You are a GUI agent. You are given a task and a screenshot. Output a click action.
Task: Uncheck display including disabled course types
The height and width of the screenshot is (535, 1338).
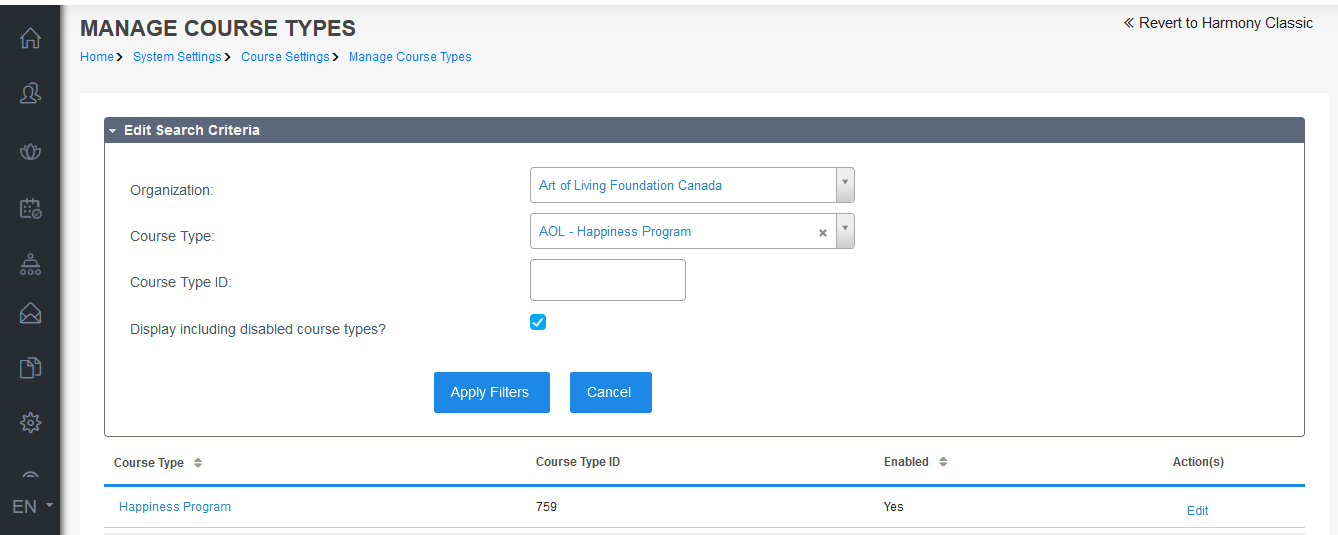coord(538,322)
